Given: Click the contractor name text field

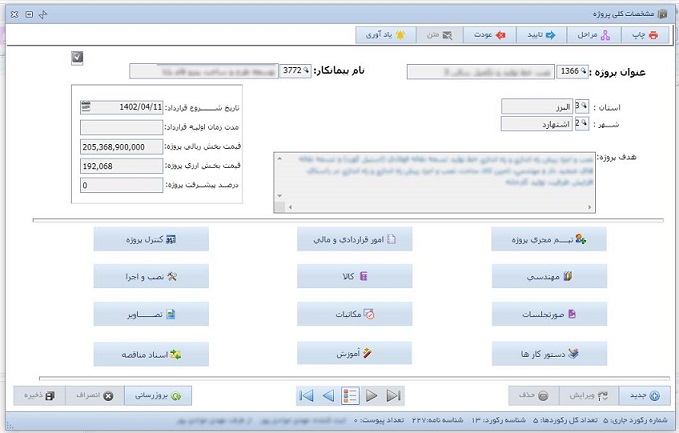Looking at the screenshot, I should [x=204, y=71].
